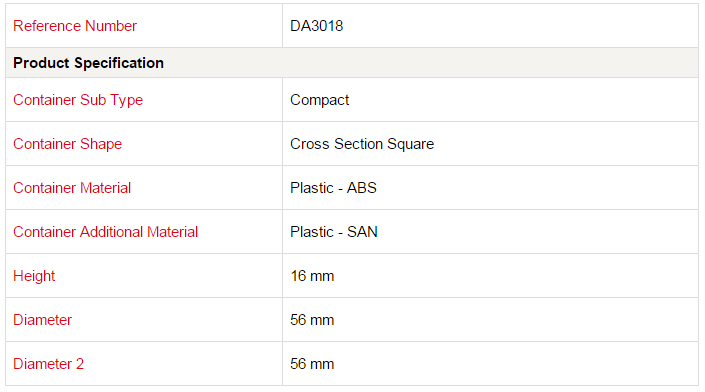This screenshot has width=705, height=392.
Task: Select the Plastic - SAN value
Action: pyautogui.click(x=334, y=232)
